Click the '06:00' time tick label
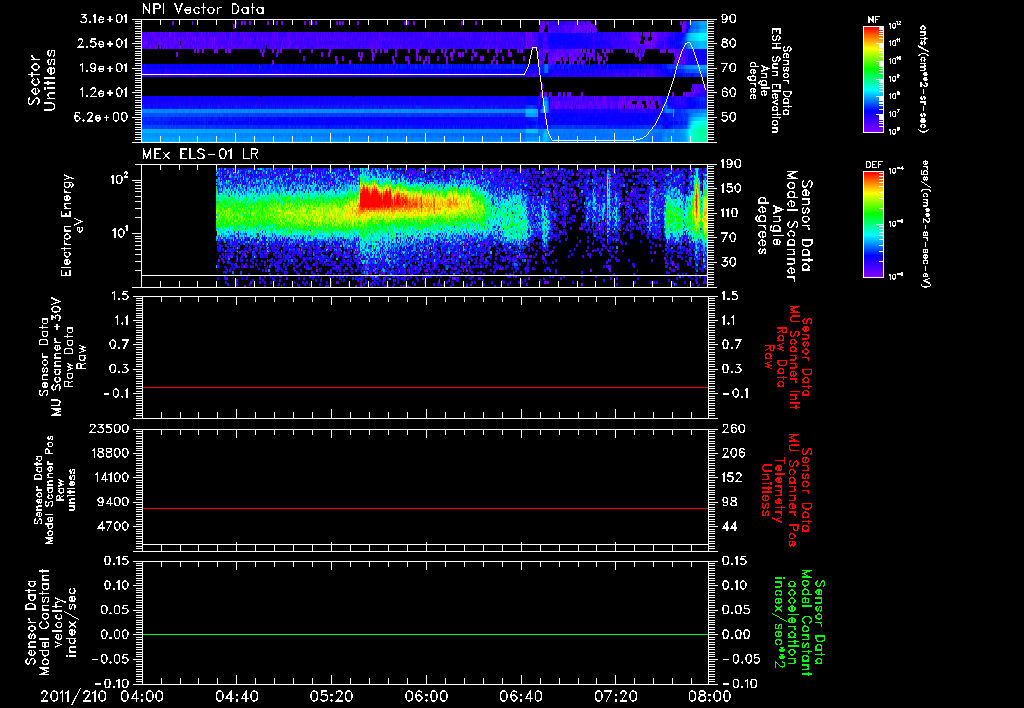 pyautogui.click(x=426, y=696)
